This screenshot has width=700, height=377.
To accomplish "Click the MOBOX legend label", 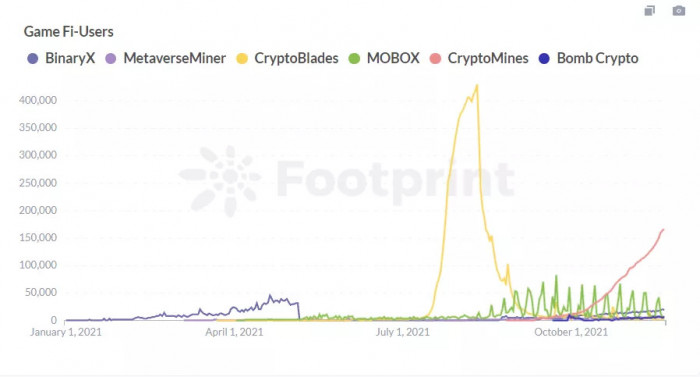I will coord(393,59).
